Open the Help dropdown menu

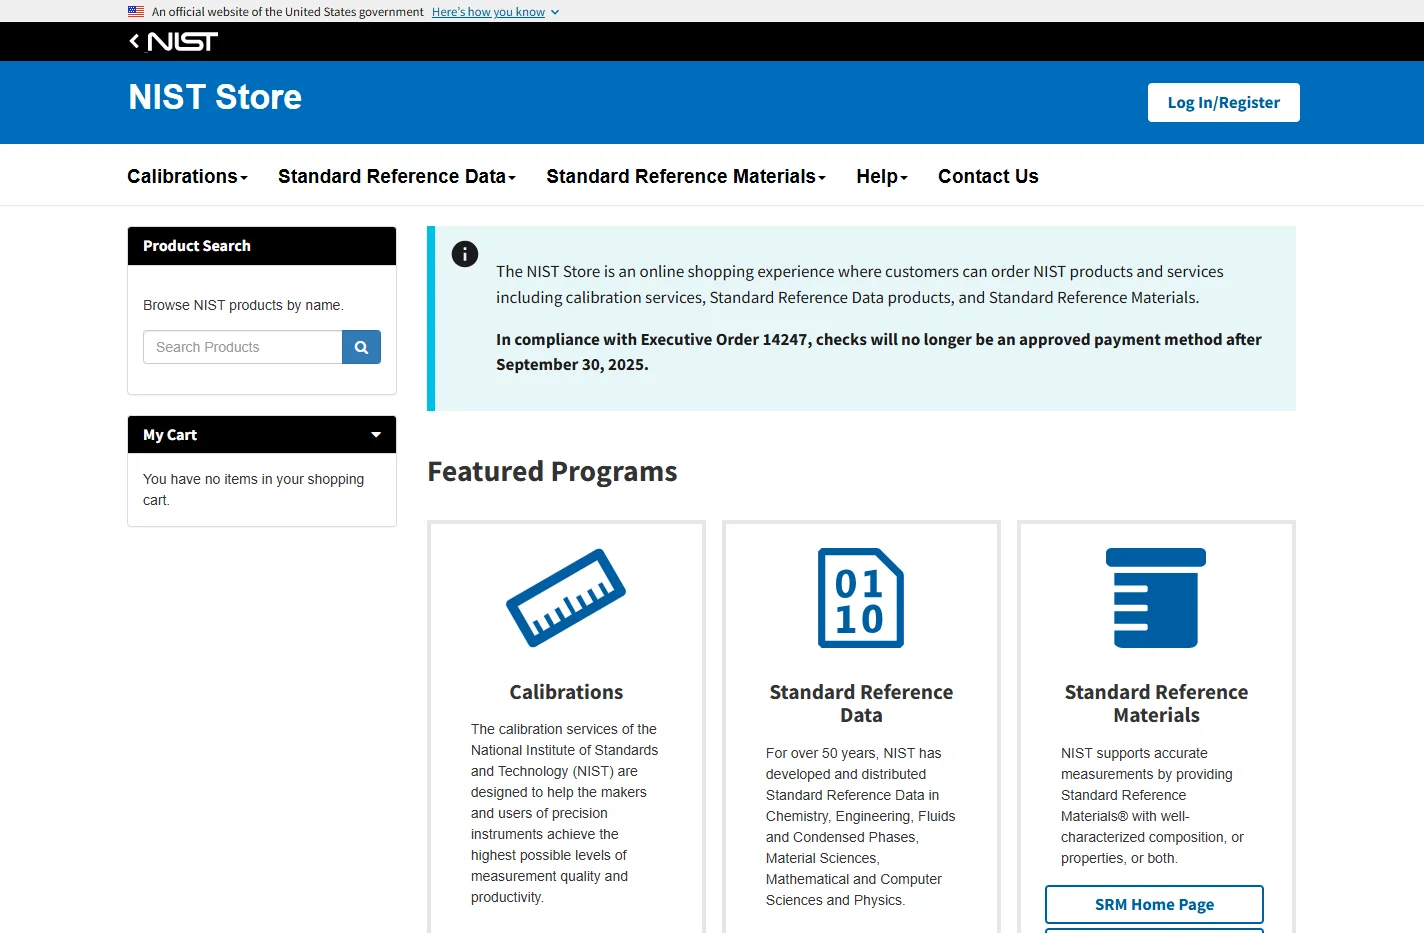point(882,176)
